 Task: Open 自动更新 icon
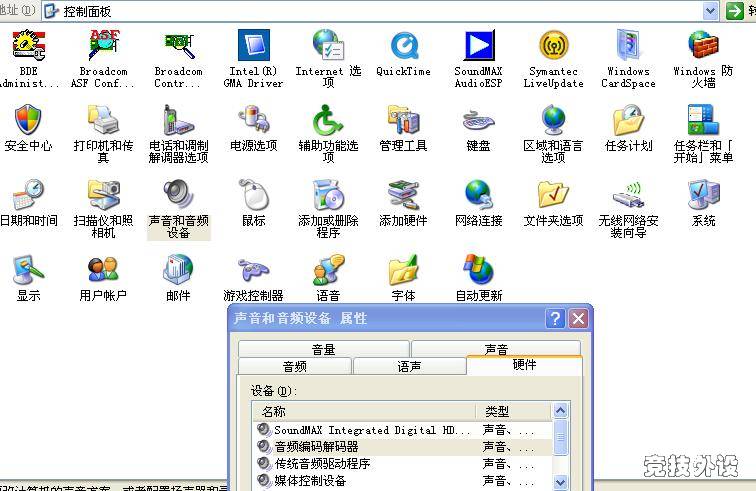point(478,269)
